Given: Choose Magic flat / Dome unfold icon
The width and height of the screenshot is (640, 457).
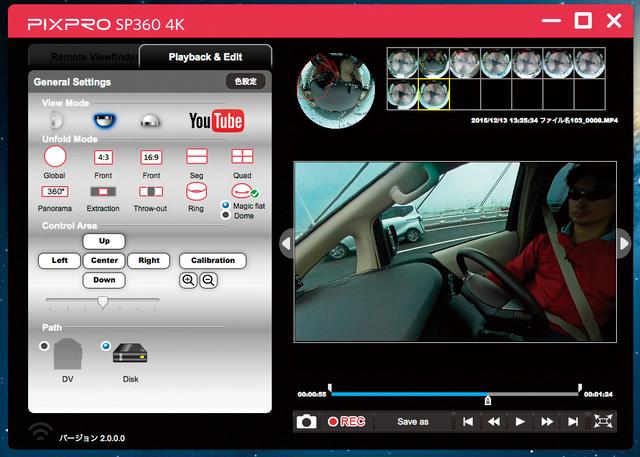Looking at the screenshot, I should click(242, 191).
